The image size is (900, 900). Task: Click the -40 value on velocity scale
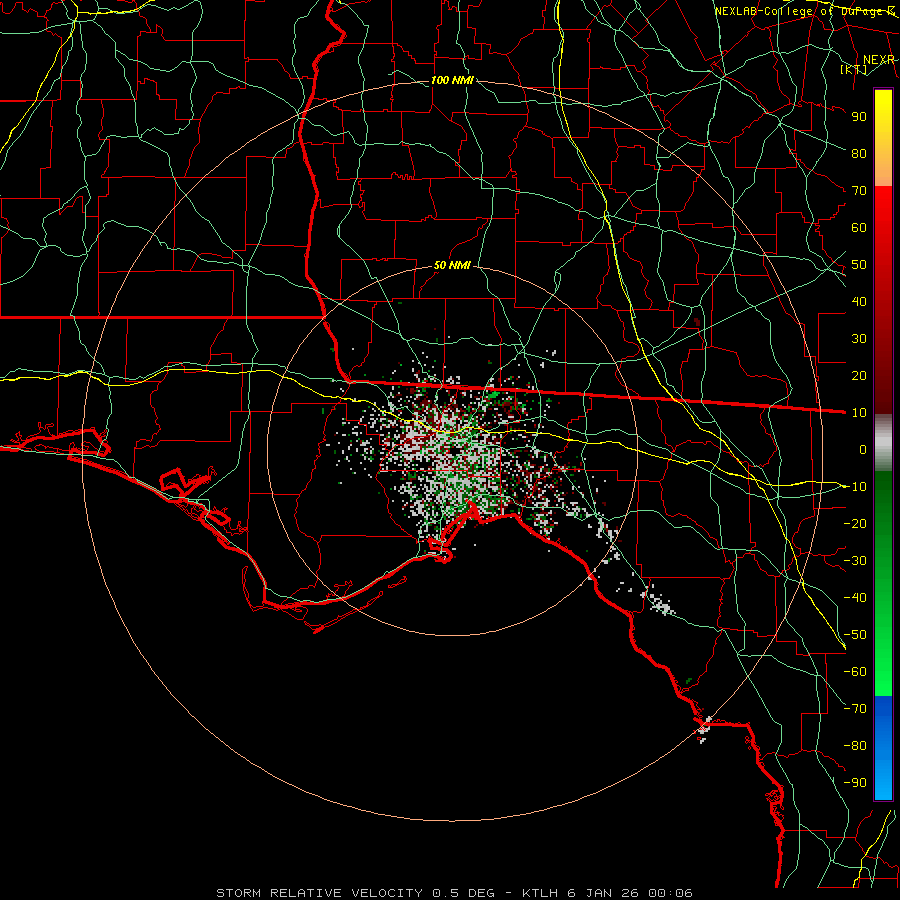pos(855,598)
